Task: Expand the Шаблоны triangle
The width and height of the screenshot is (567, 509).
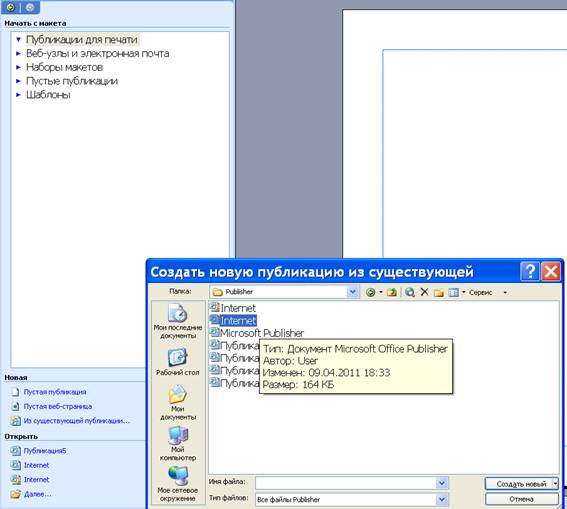Action: (x=18, y=95)
